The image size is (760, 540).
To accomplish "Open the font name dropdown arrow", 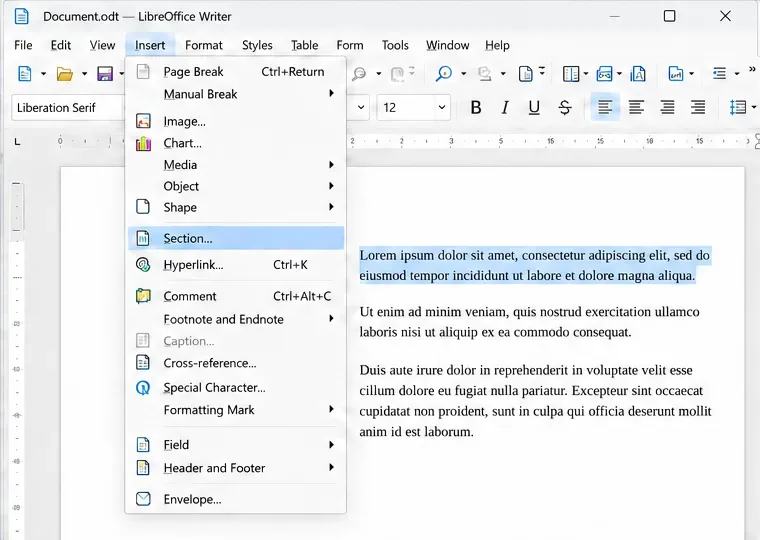I will pyautogui.click(x=361, y=107).
